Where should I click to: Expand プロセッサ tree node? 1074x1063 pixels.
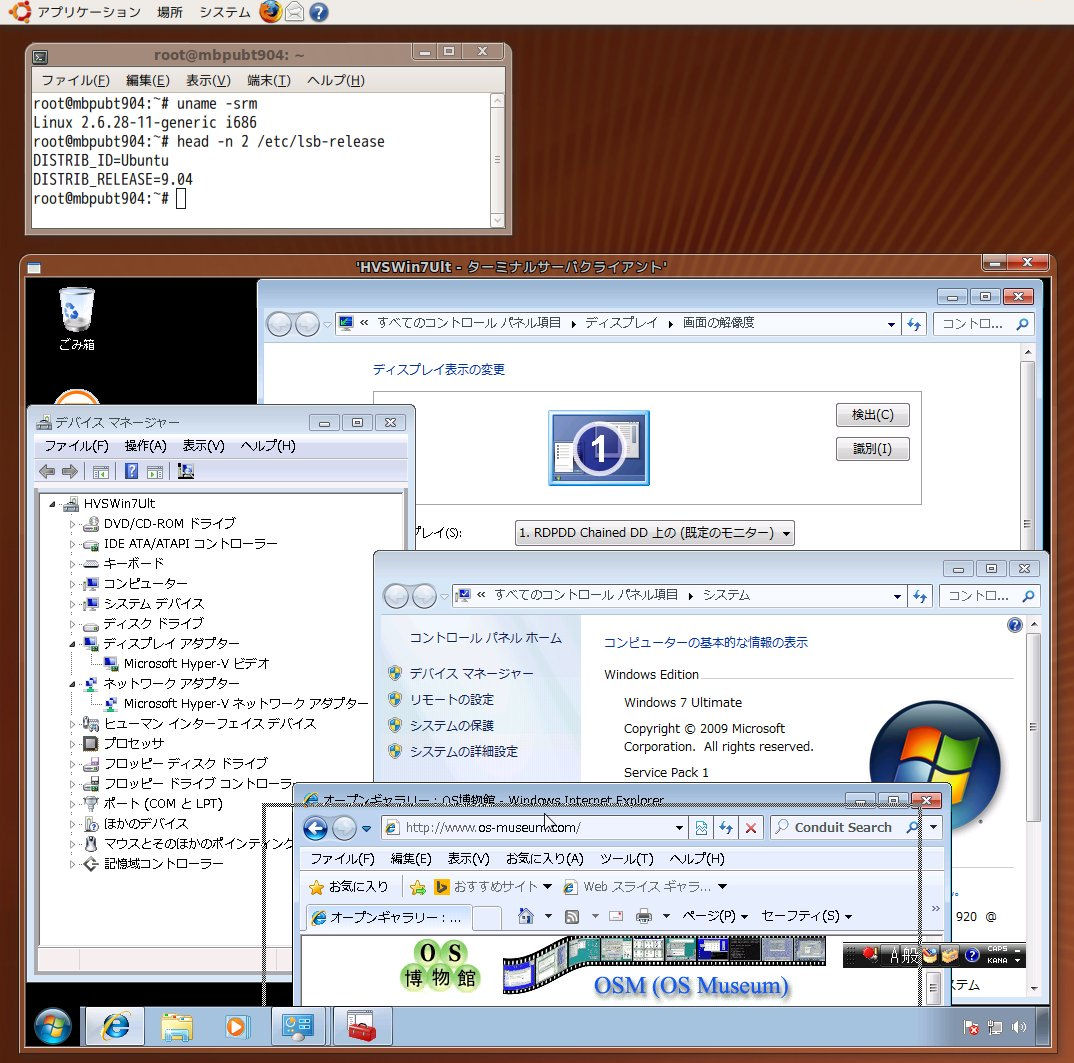(73, 744)
